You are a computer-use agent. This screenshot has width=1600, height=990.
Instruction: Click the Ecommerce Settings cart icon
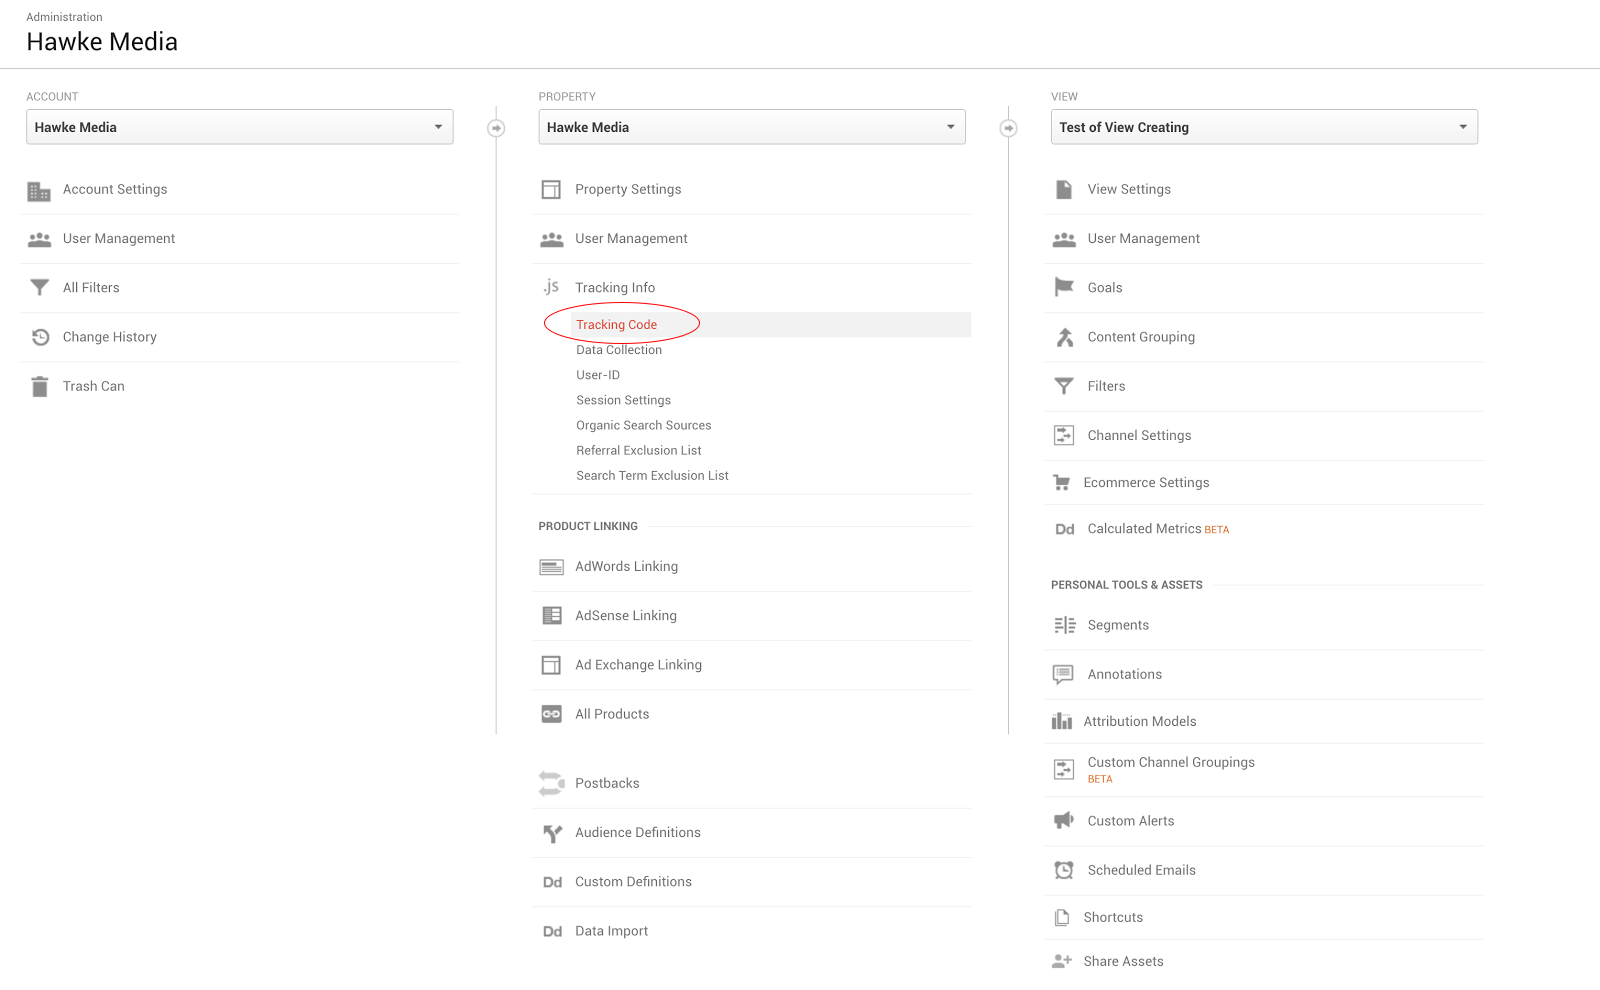pyautogui.click(x=1062, y=483)
